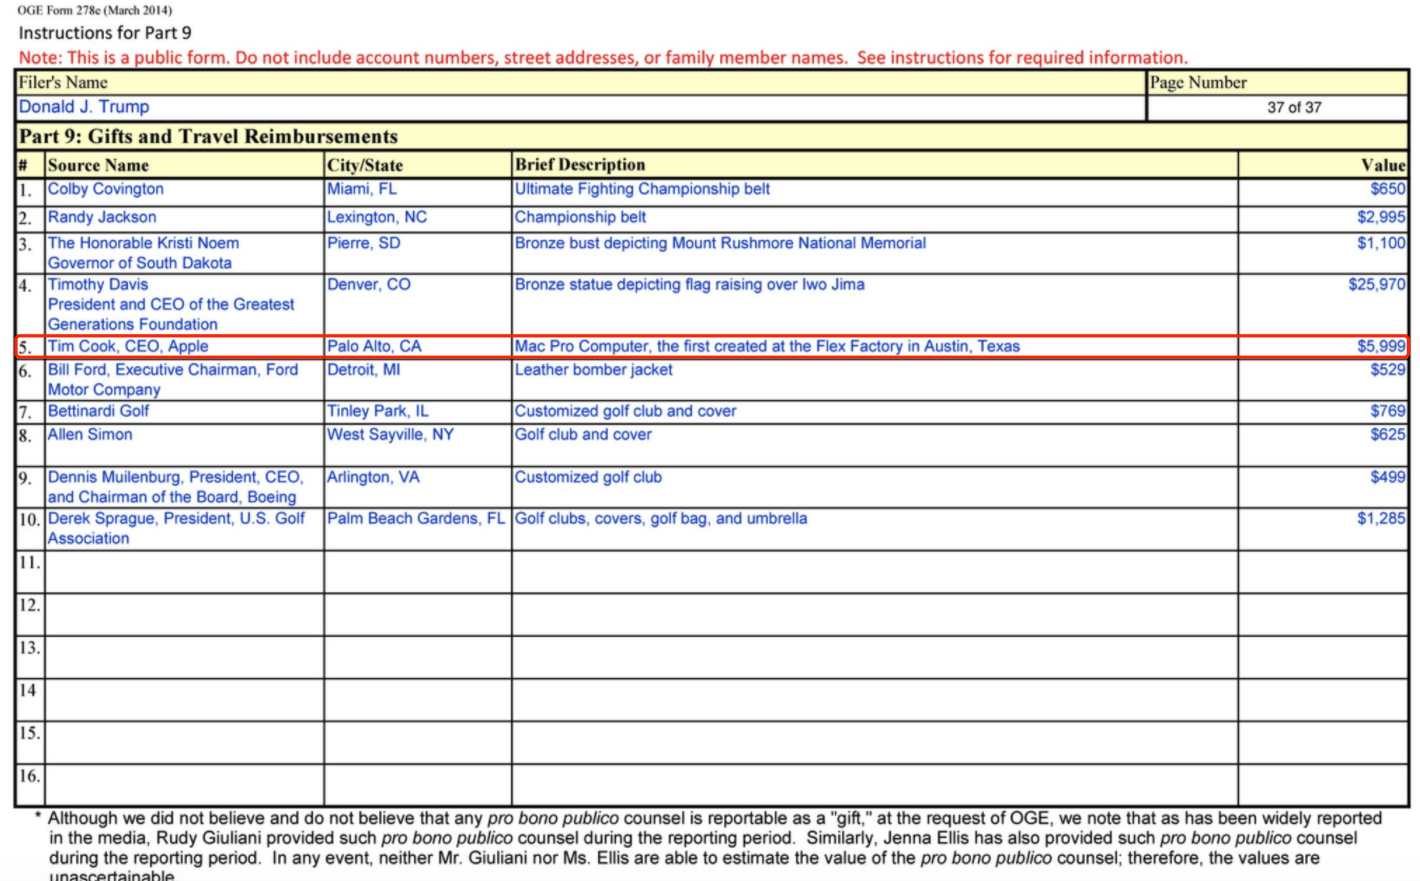Click the "Arlington, VA" cell
Viewport: 1420px width, 881px height.
click(374, 477)
